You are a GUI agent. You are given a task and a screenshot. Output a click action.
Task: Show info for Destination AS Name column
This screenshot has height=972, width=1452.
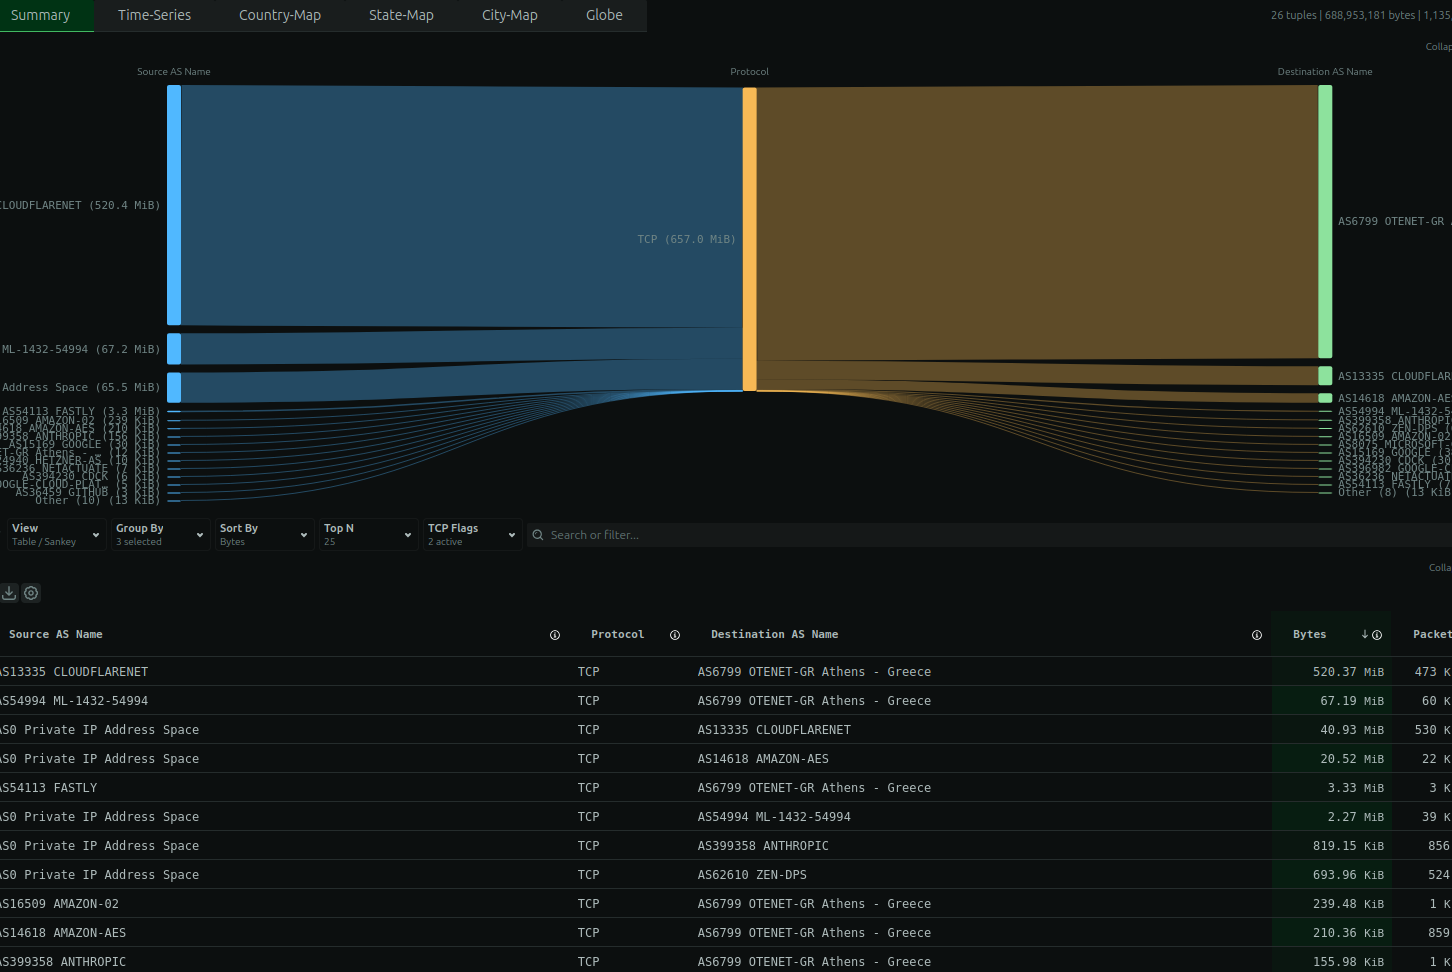click(x=1257, y=635)
